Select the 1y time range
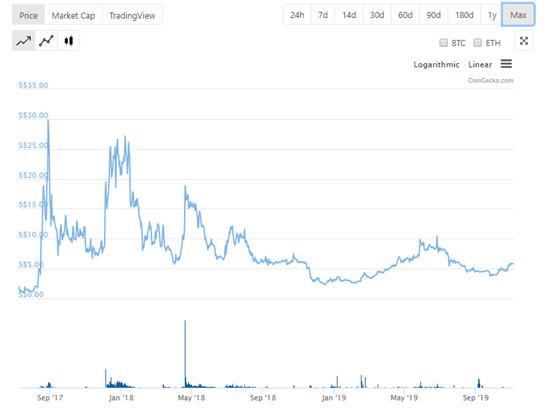The image size is (547, 413). pyautogui.click(x=492, y=15)
